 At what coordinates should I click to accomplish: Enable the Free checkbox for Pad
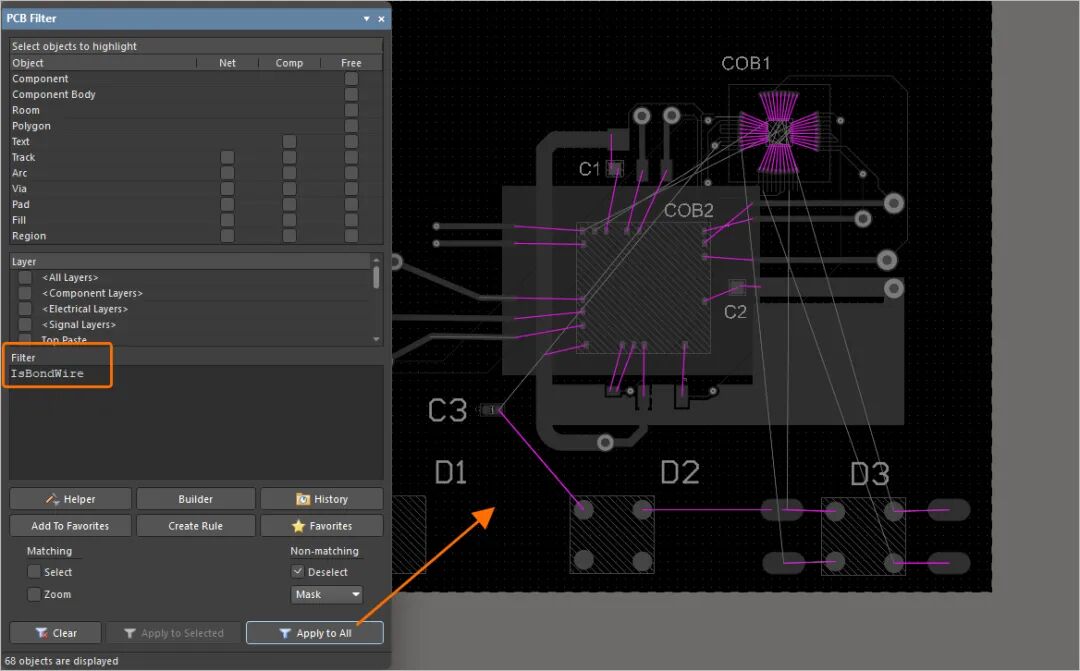click(x=351, y=205)
